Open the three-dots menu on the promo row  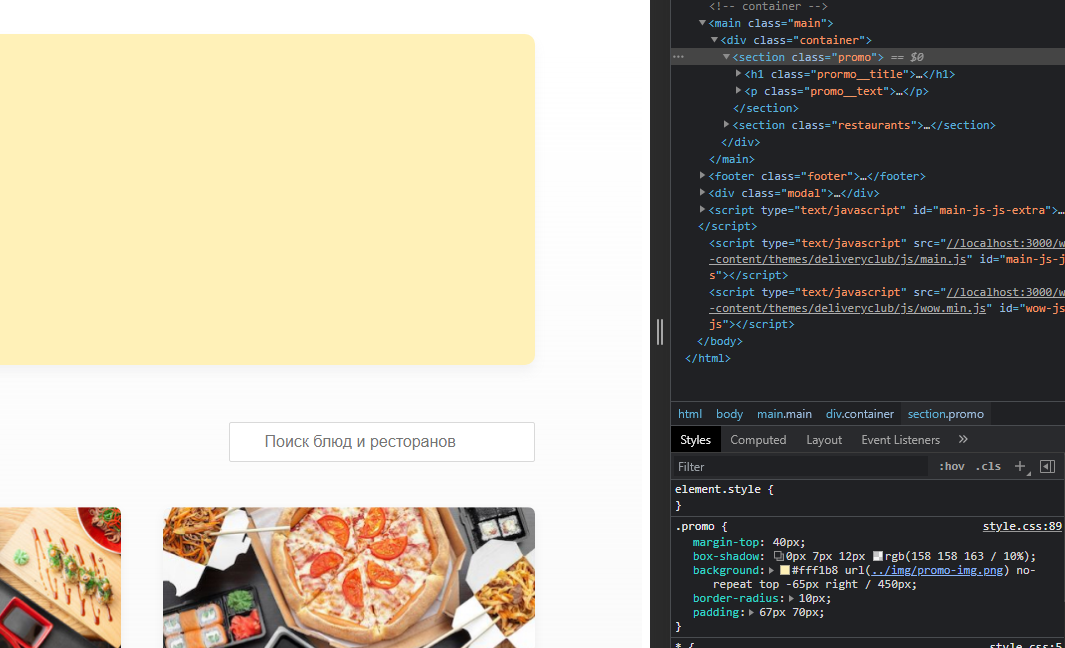(x=678, y=57)
